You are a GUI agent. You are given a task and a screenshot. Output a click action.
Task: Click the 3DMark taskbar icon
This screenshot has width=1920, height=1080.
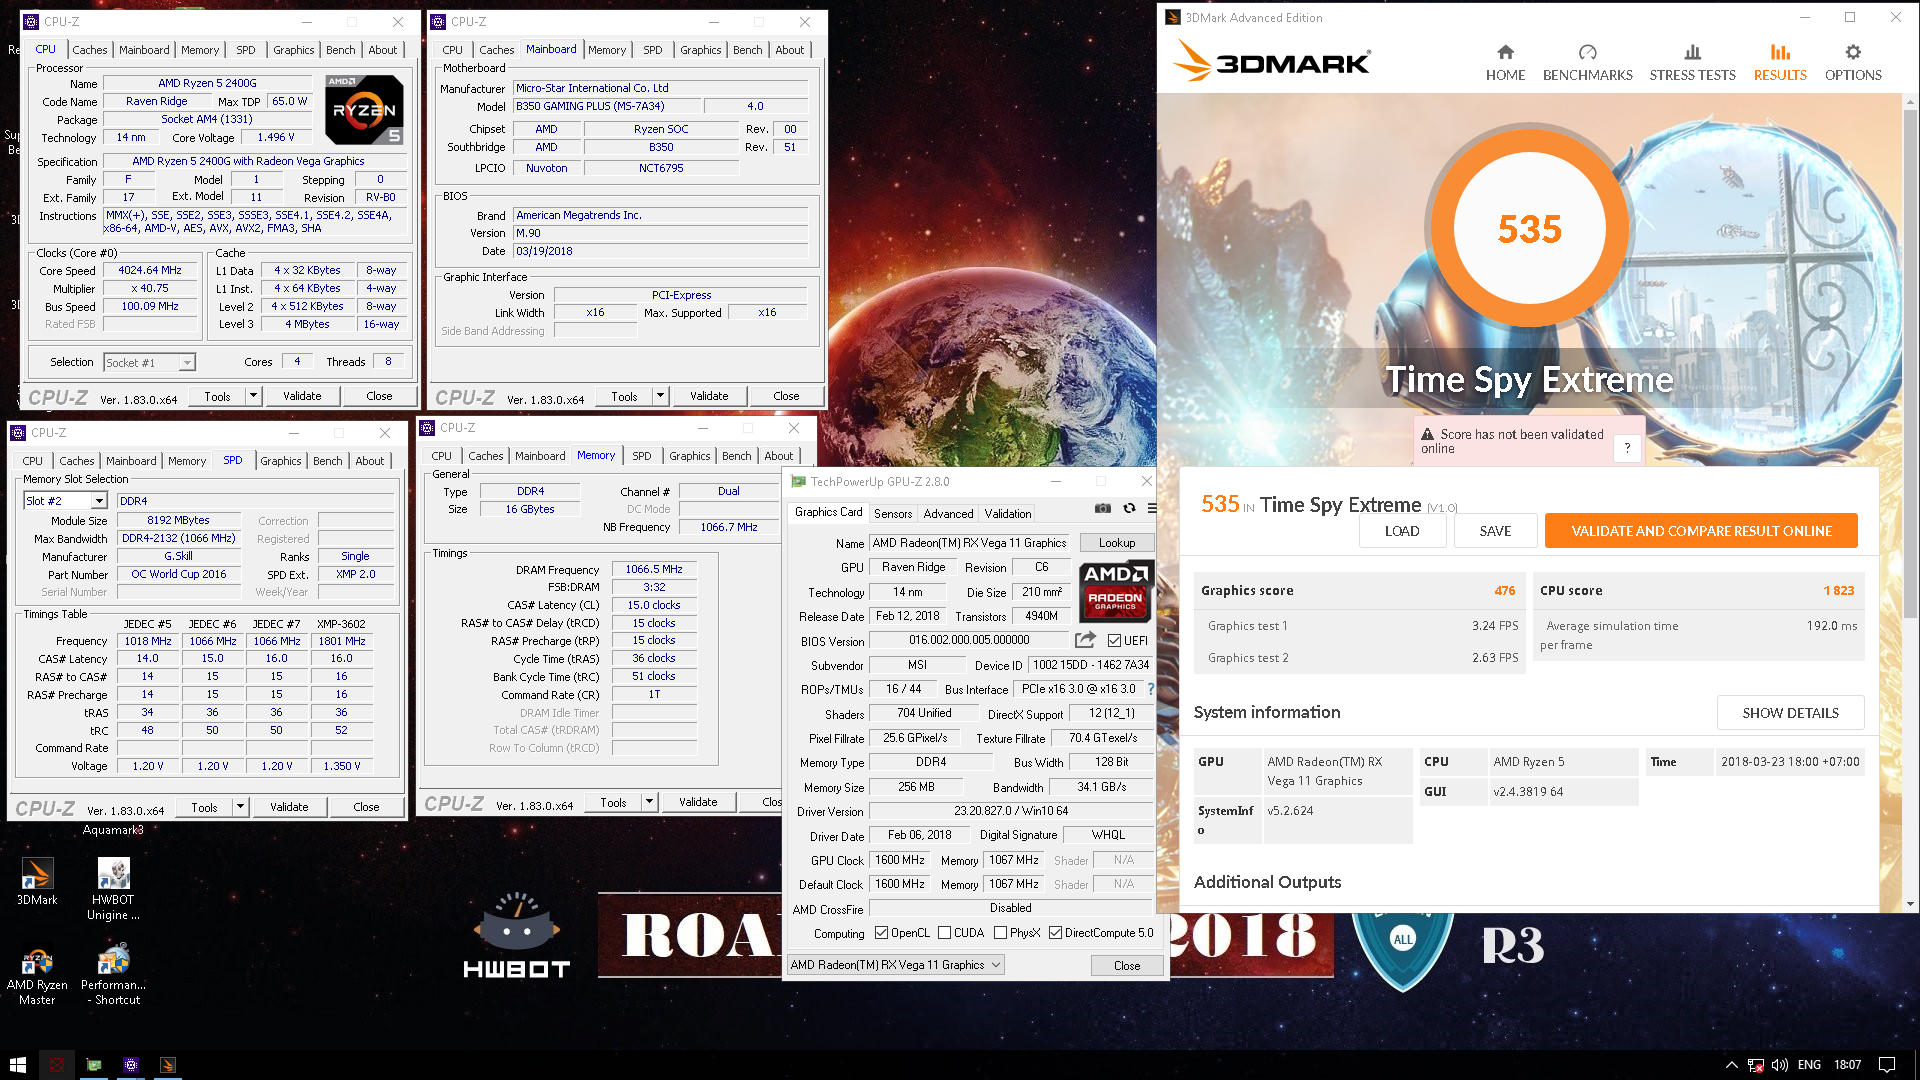(168, 1065)
